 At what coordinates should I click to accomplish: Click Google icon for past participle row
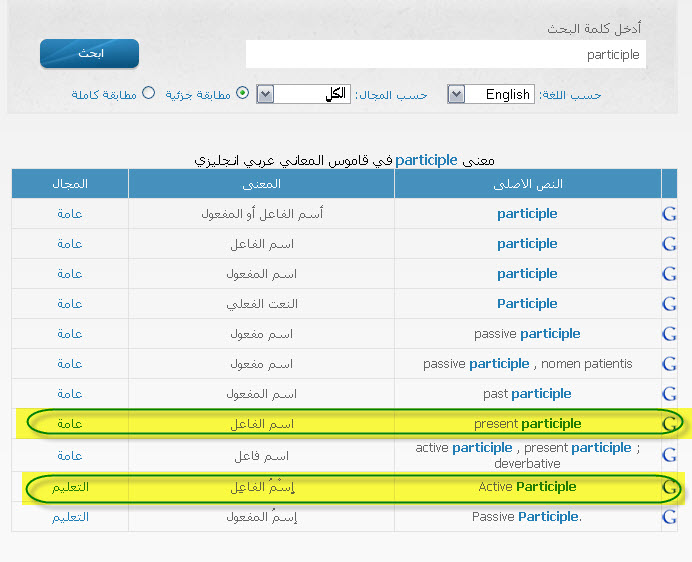669,394
